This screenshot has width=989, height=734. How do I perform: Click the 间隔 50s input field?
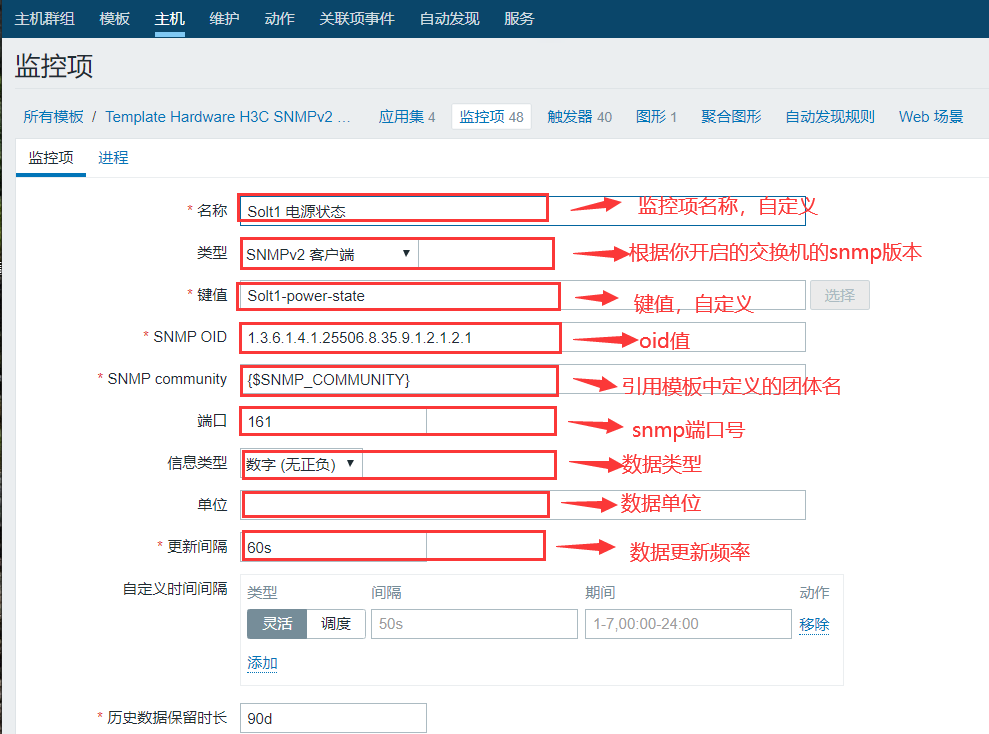tap(474, 624)
